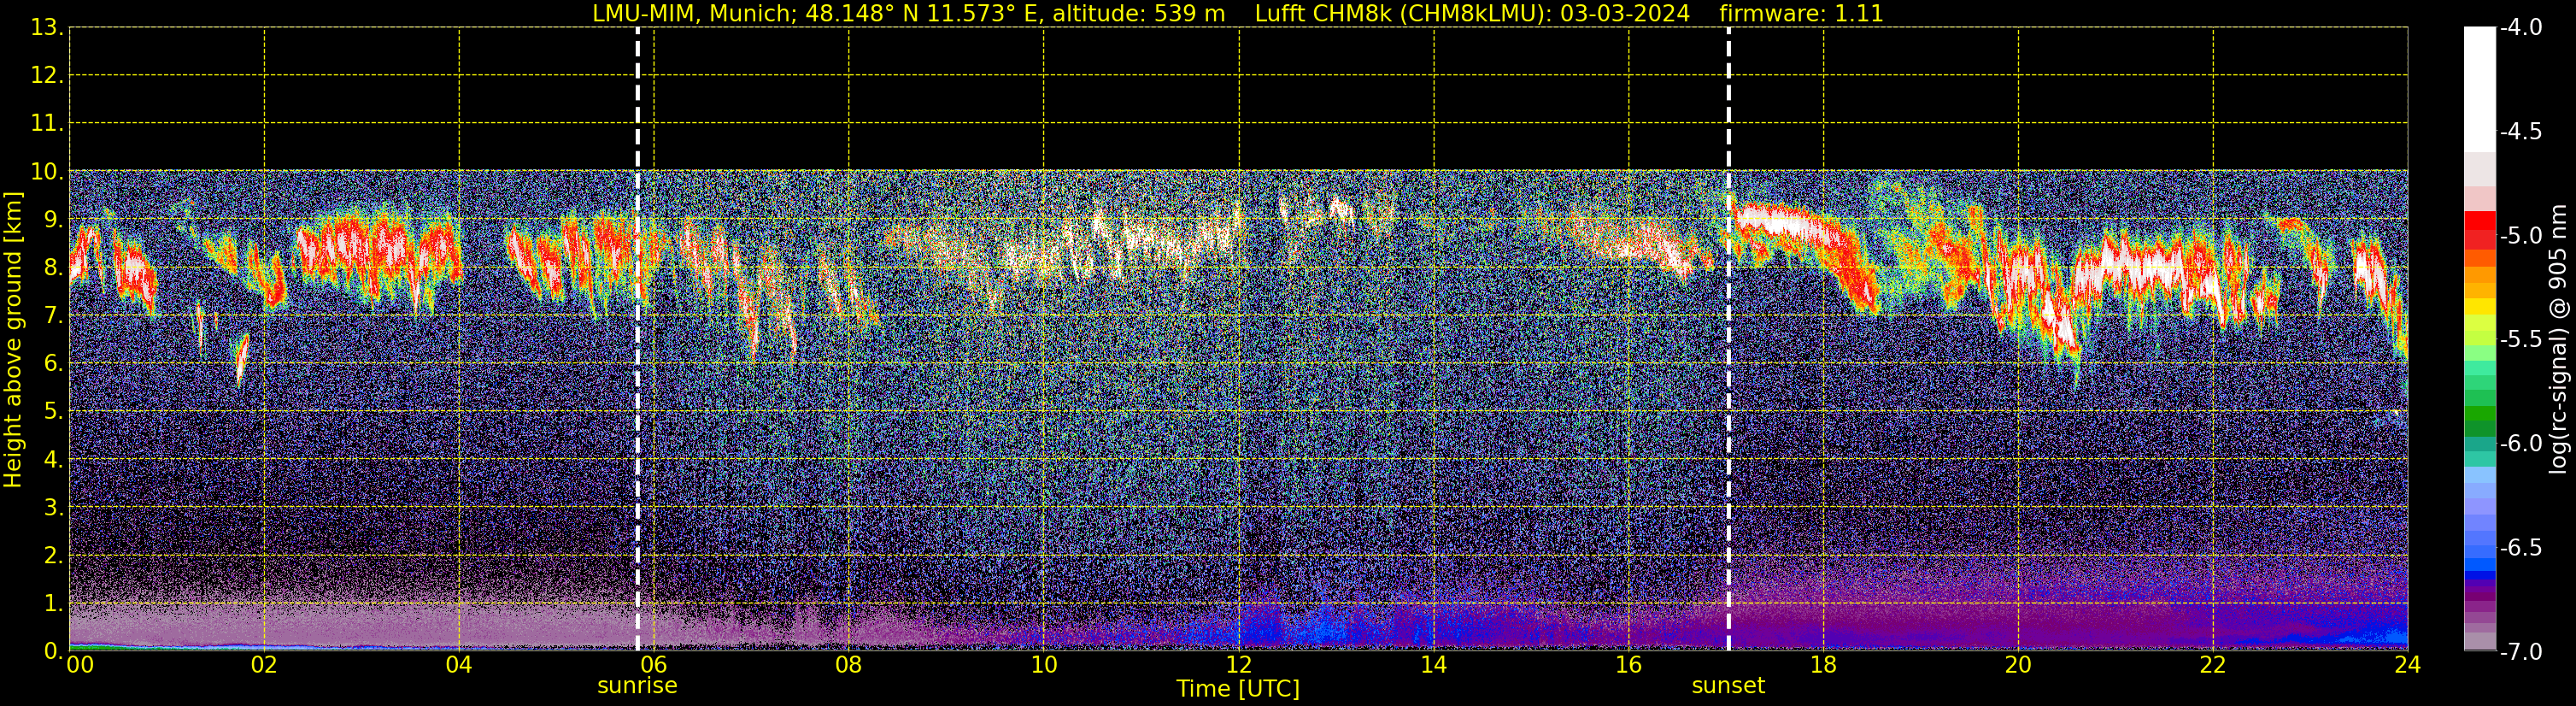Click the colorbar label '-5.0'
Image resolution: width=2576 pixels, height=706 pixels.
[2521, 236]
